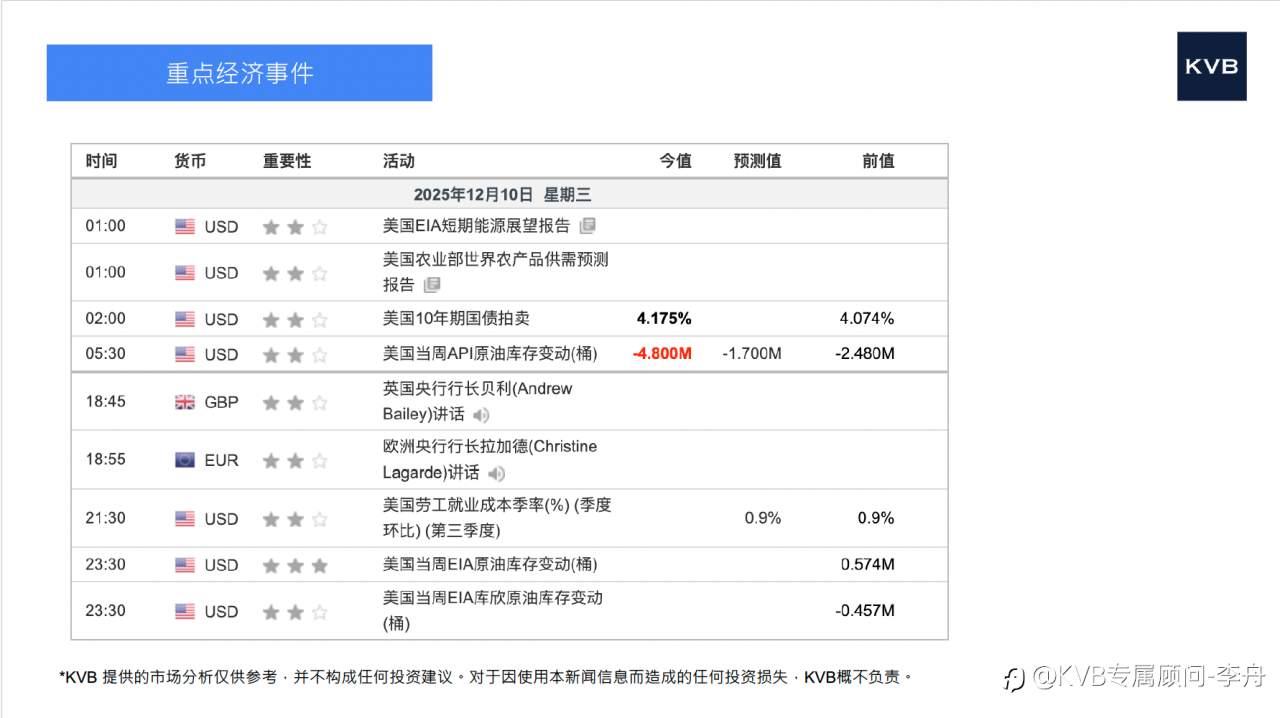Click the USD American flag beside 美国10年期国债拍卖
Viewport: 1280px width, 718px height.
click(185, 318)
